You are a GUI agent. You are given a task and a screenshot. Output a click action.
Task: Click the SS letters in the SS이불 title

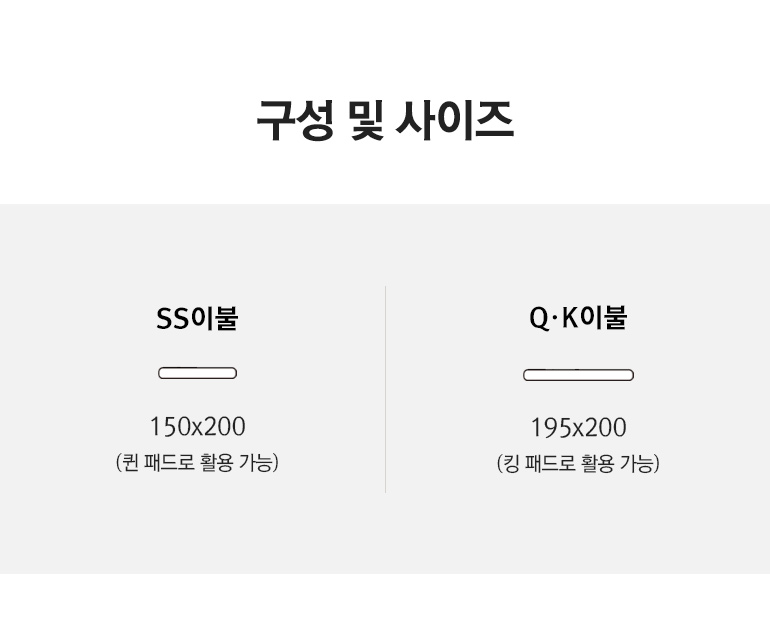(x=172, y=319)
